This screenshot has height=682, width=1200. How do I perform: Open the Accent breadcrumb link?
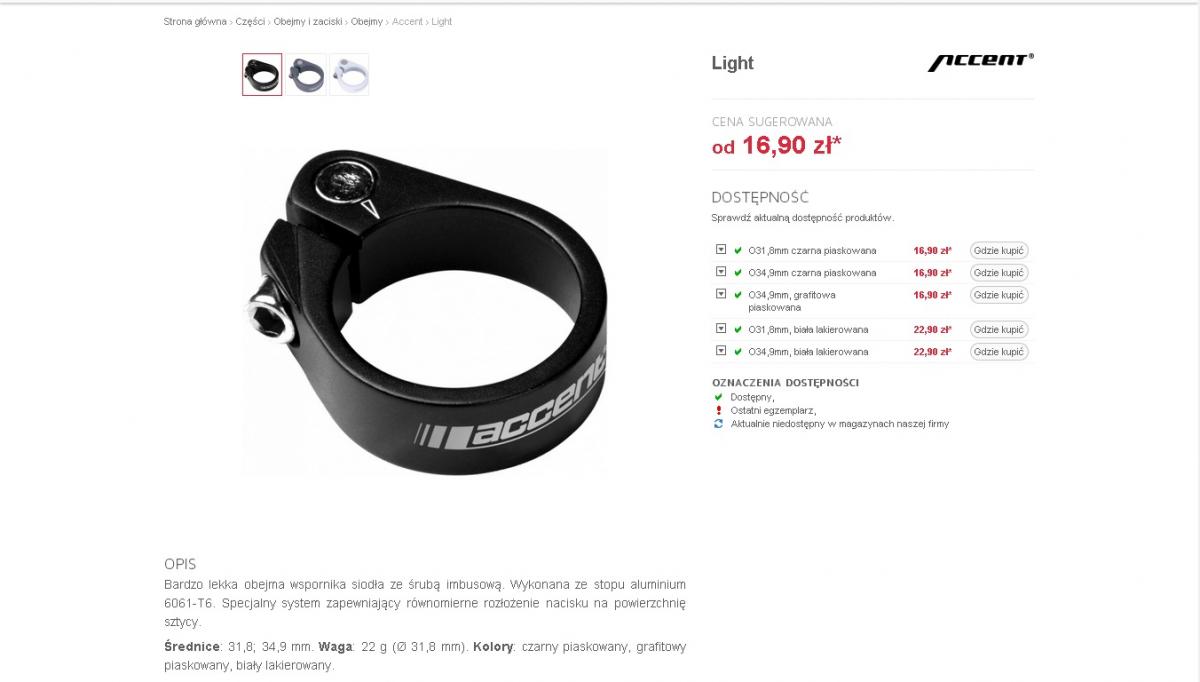(x=407, y=22)
